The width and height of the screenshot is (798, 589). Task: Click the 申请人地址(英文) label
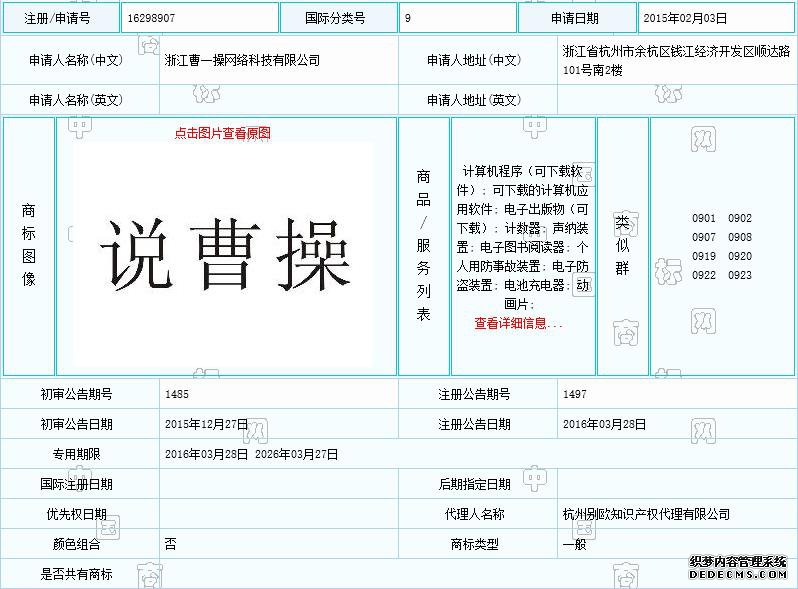click(x=474, y=100)
